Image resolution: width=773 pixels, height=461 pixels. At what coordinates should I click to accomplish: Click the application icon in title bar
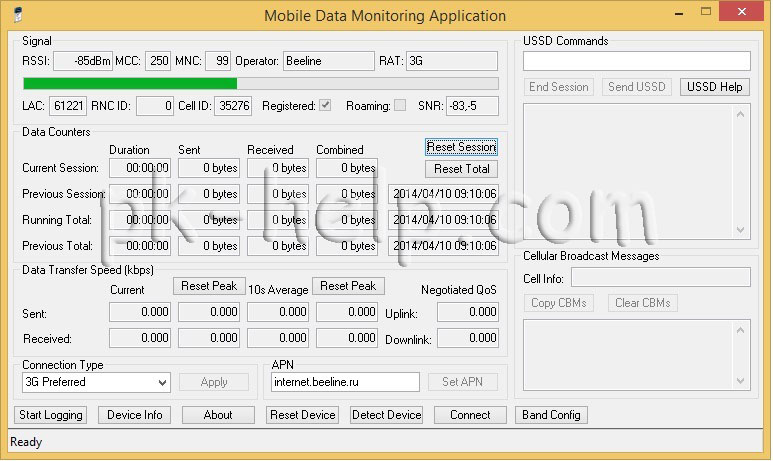click(x=18, y=14)
